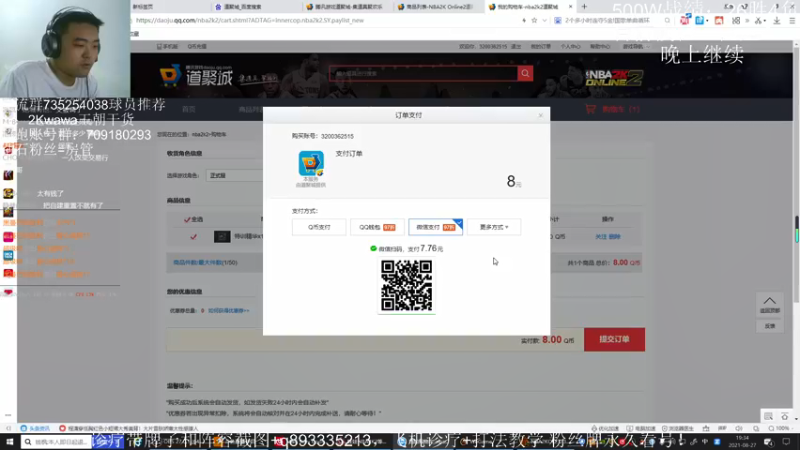Expand 更多方式 payment dropdown
The image size is (800, 450).
(494, 227)
